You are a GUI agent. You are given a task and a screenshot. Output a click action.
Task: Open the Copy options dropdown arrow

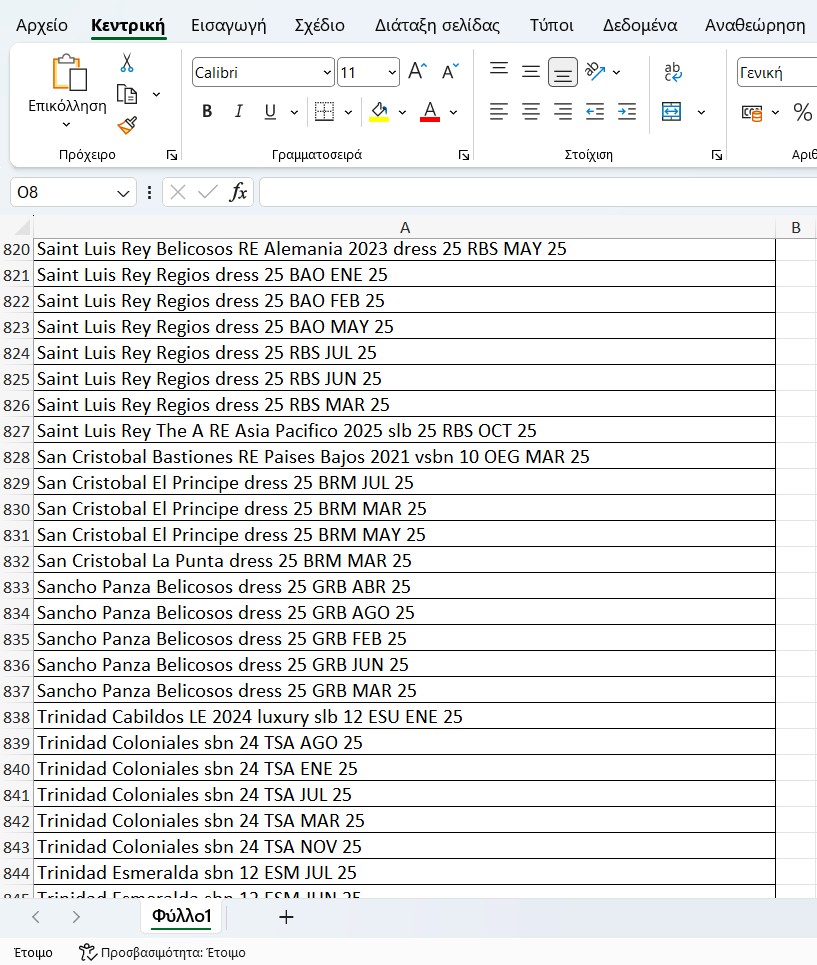156,94
